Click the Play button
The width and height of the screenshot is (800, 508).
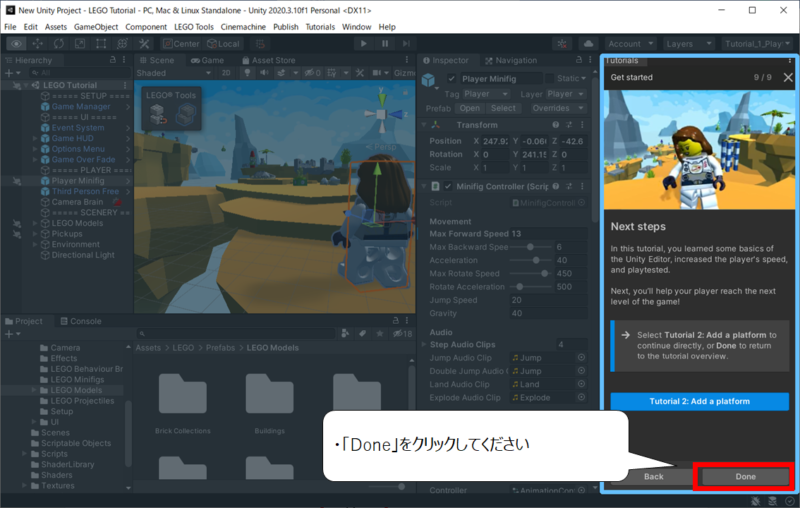pyautogui.click(x=363, y=44)
